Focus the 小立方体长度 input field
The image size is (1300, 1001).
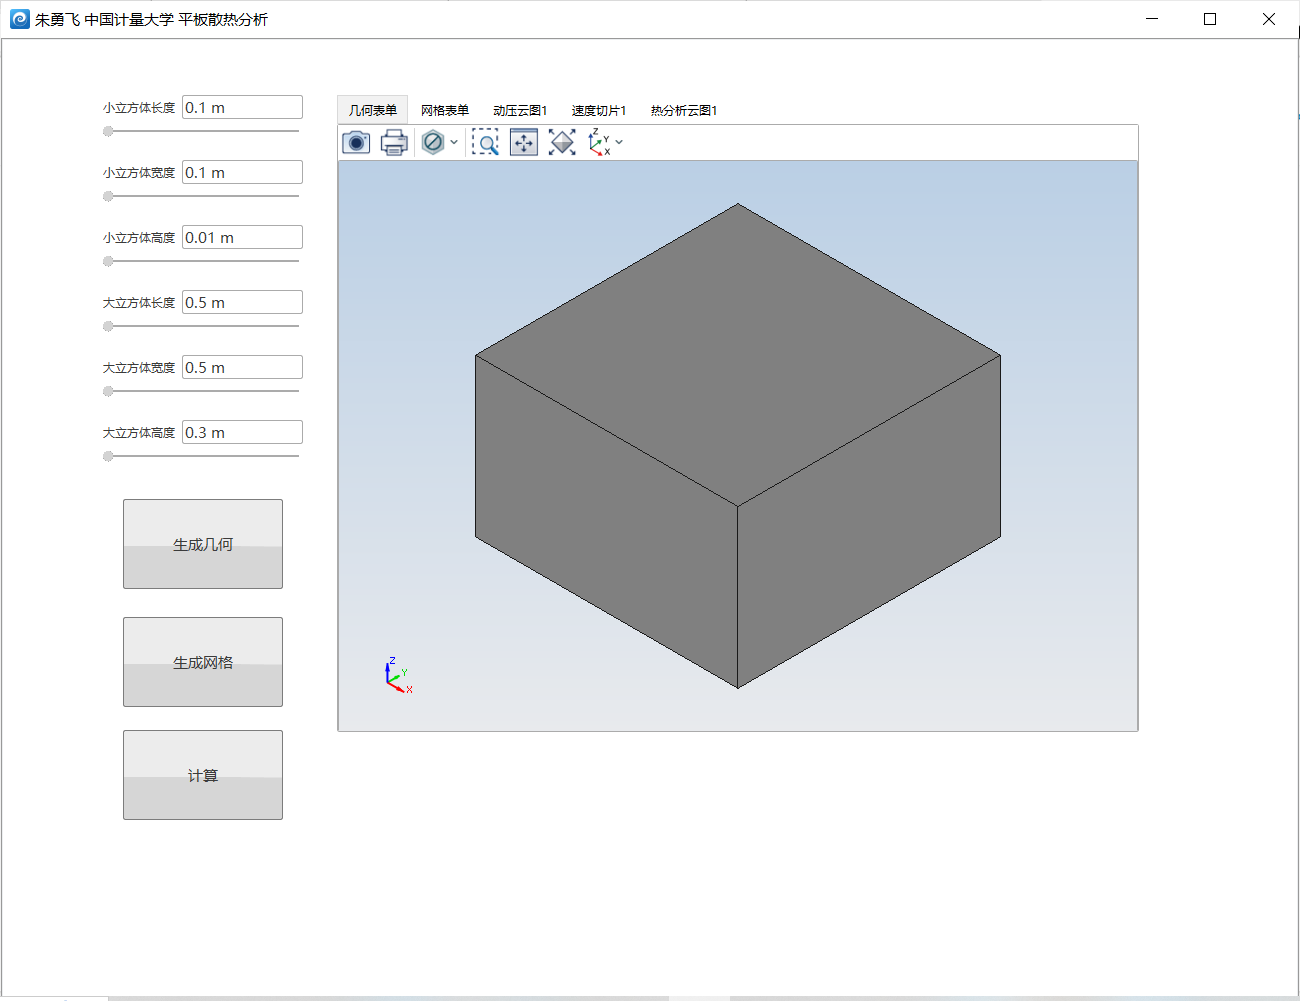(x=242, y=107)
